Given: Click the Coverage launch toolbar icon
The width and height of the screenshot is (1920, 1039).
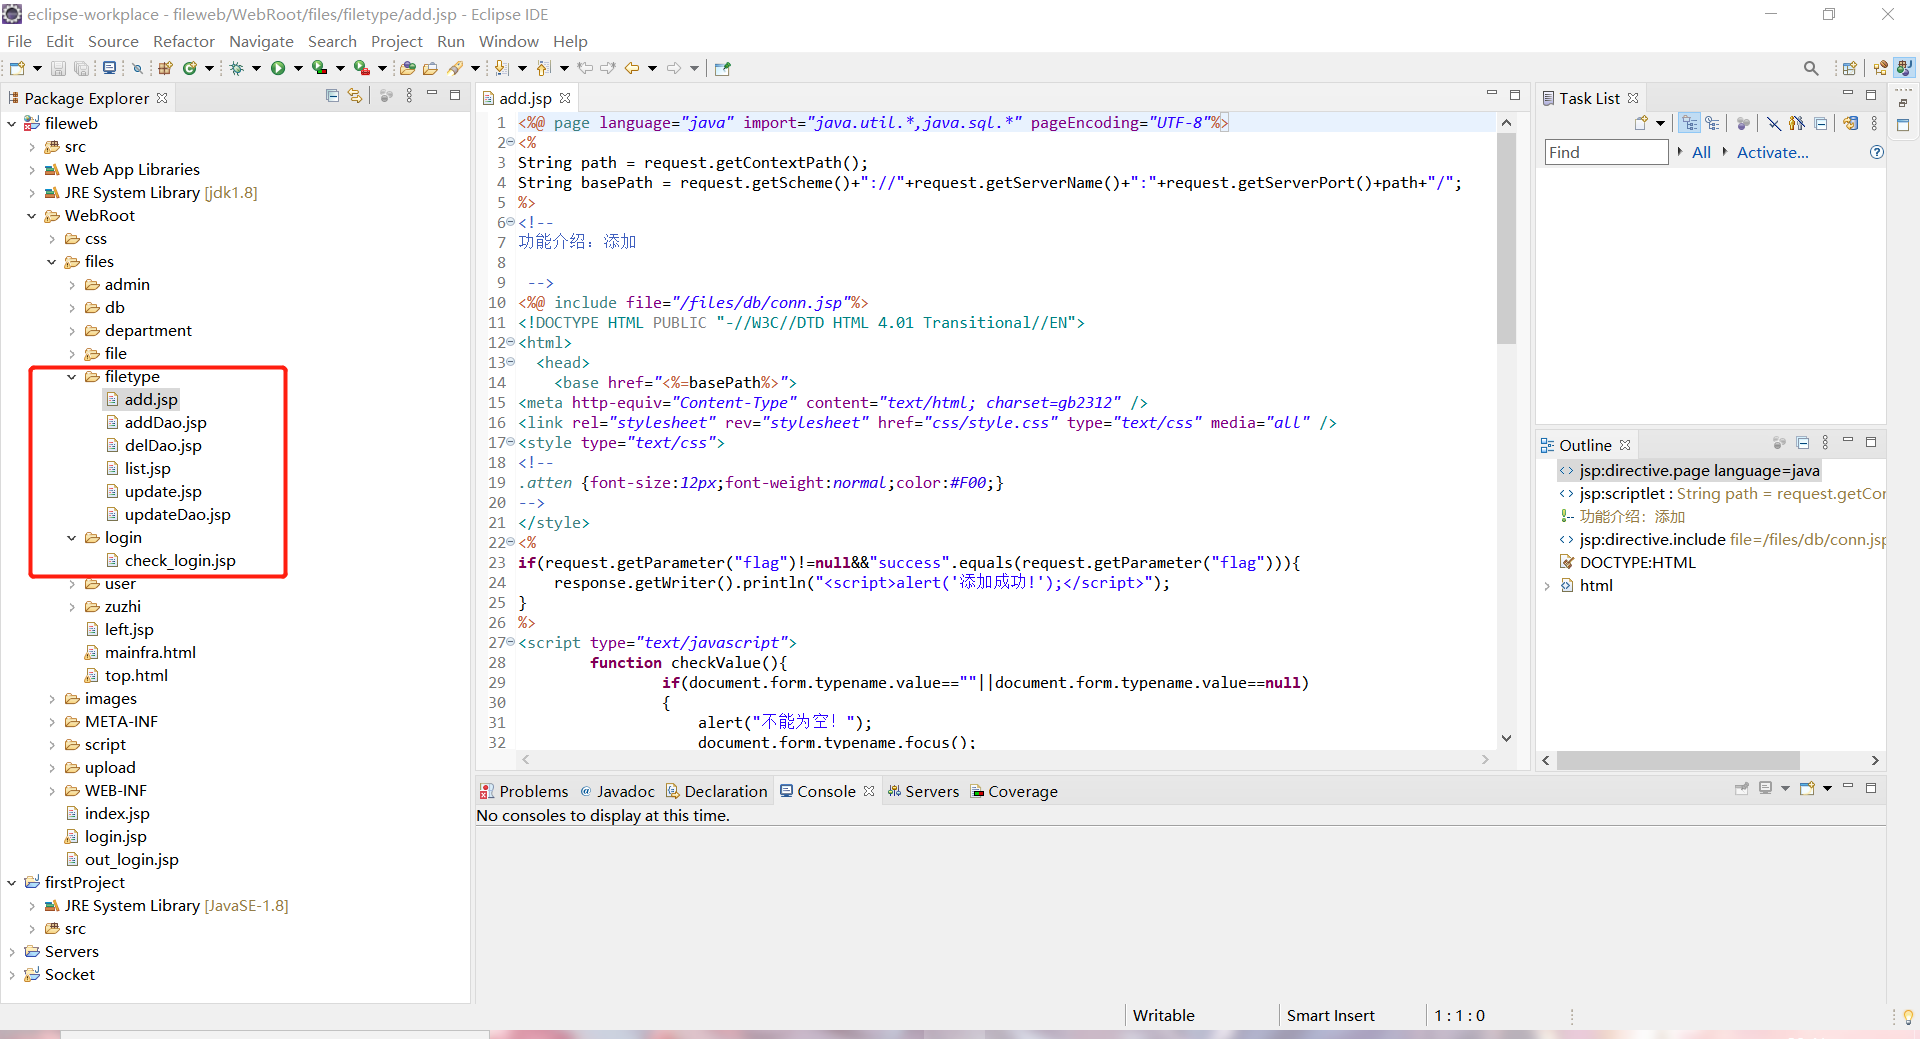Looking at the screenshot, I should (x=319, y=68).
